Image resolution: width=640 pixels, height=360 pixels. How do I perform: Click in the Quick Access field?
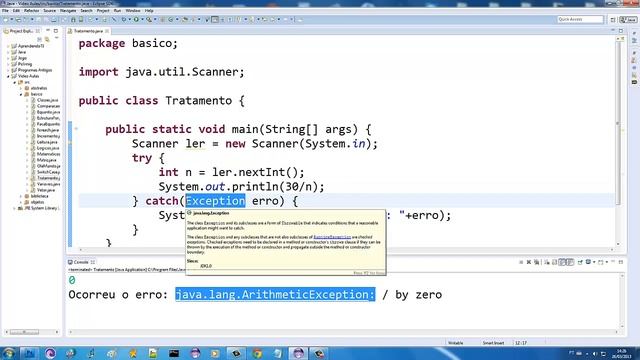tap(580, 19)
